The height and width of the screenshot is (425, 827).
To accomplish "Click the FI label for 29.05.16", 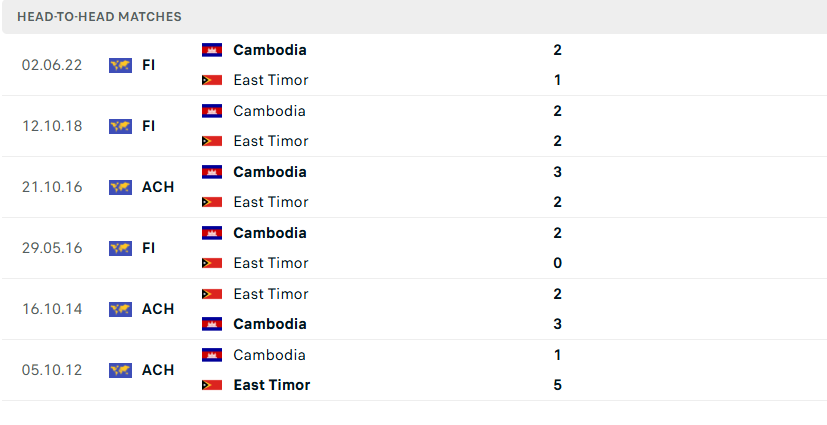I will point(148,248).
